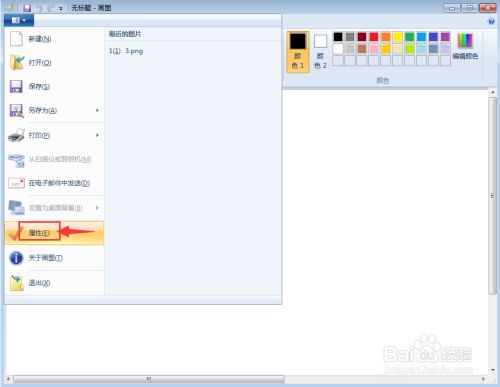Pick the yellow color swatch
The image size is (500, 387).
pos(398,37)
